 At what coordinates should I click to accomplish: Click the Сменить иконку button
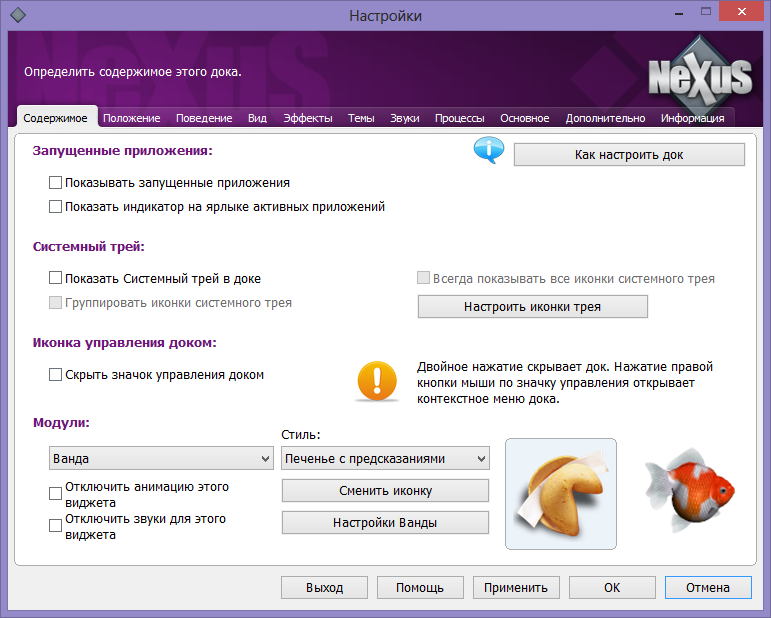386,491
